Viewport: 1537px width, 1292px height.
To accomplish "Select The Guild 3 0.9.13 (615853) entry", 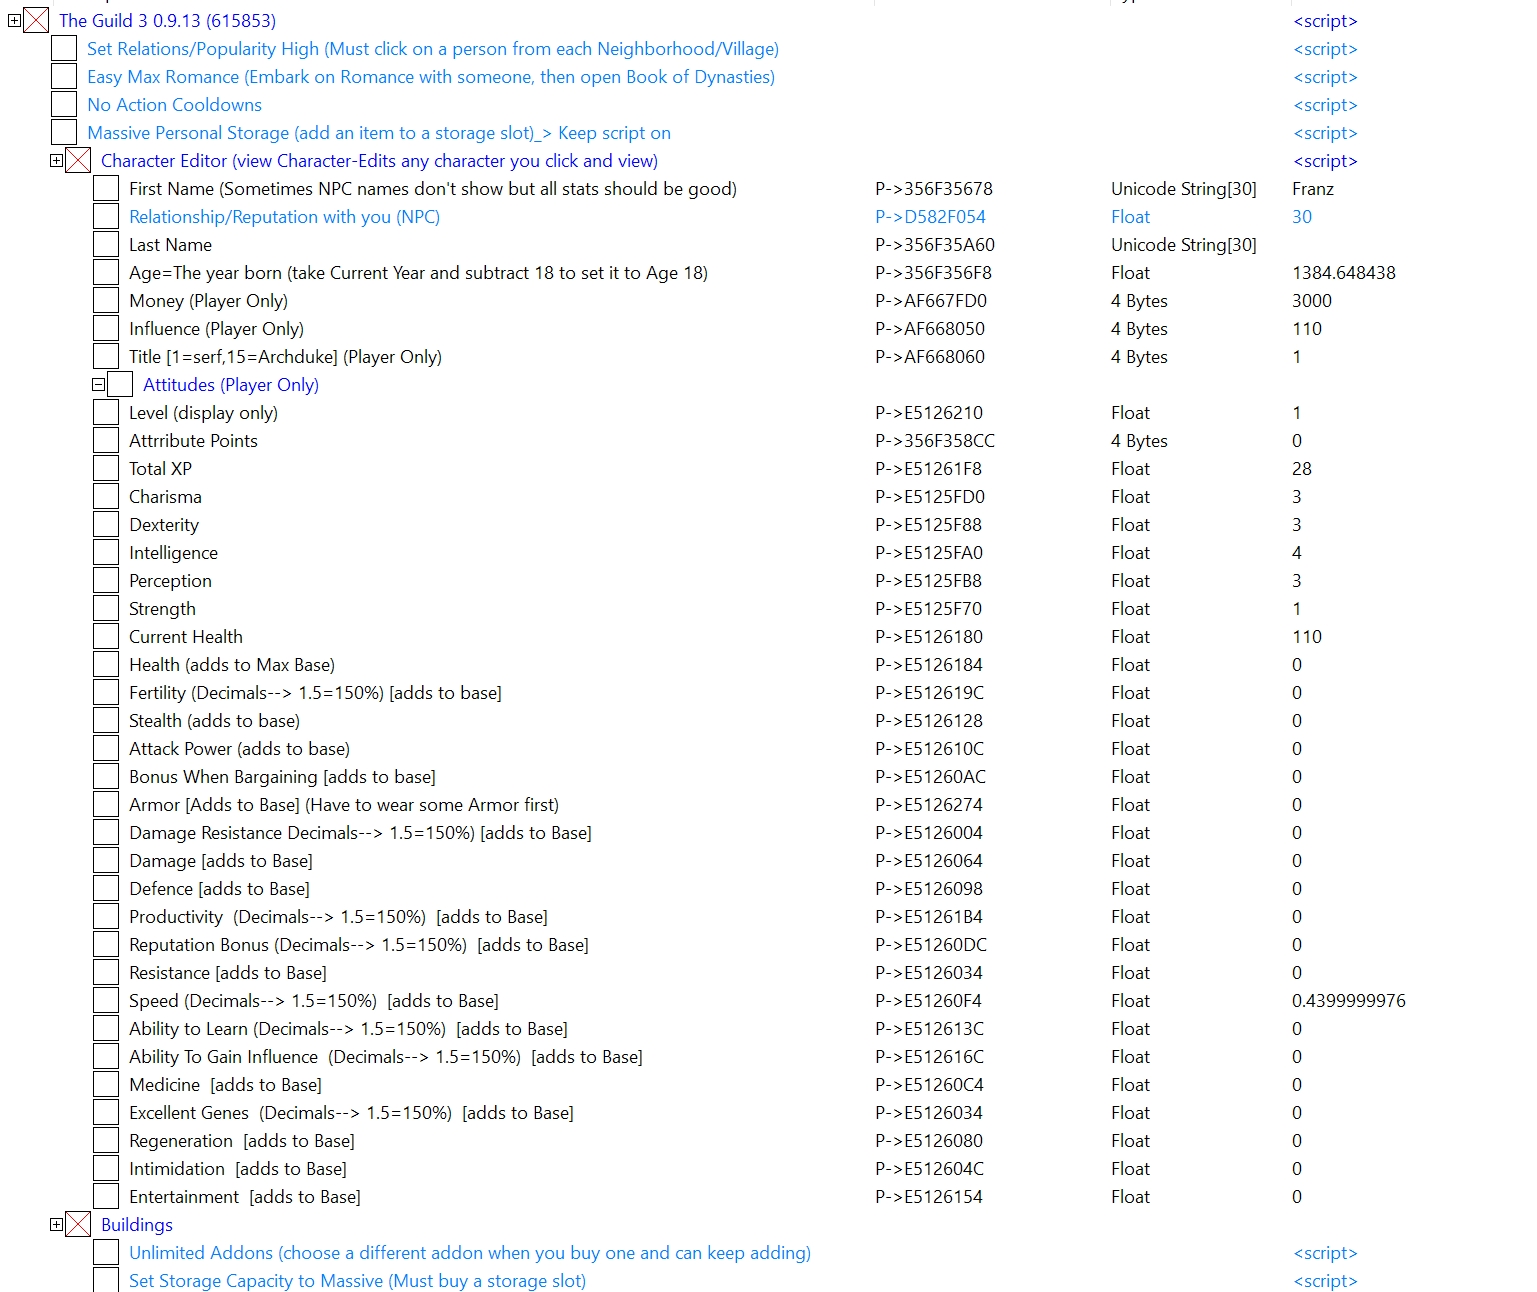I will (167, 20).
